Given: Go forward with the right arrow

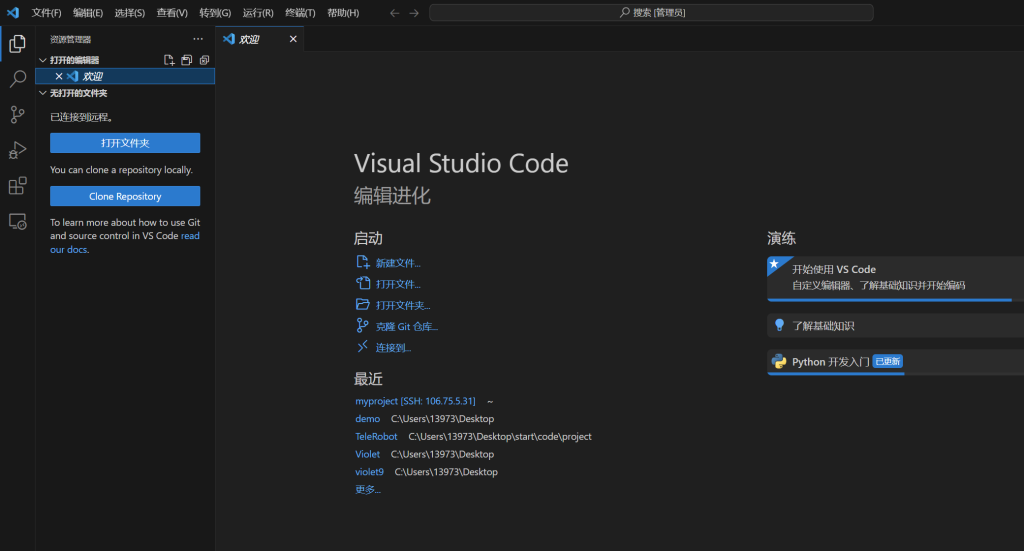Looking at the screenshot, I should 414,12.
